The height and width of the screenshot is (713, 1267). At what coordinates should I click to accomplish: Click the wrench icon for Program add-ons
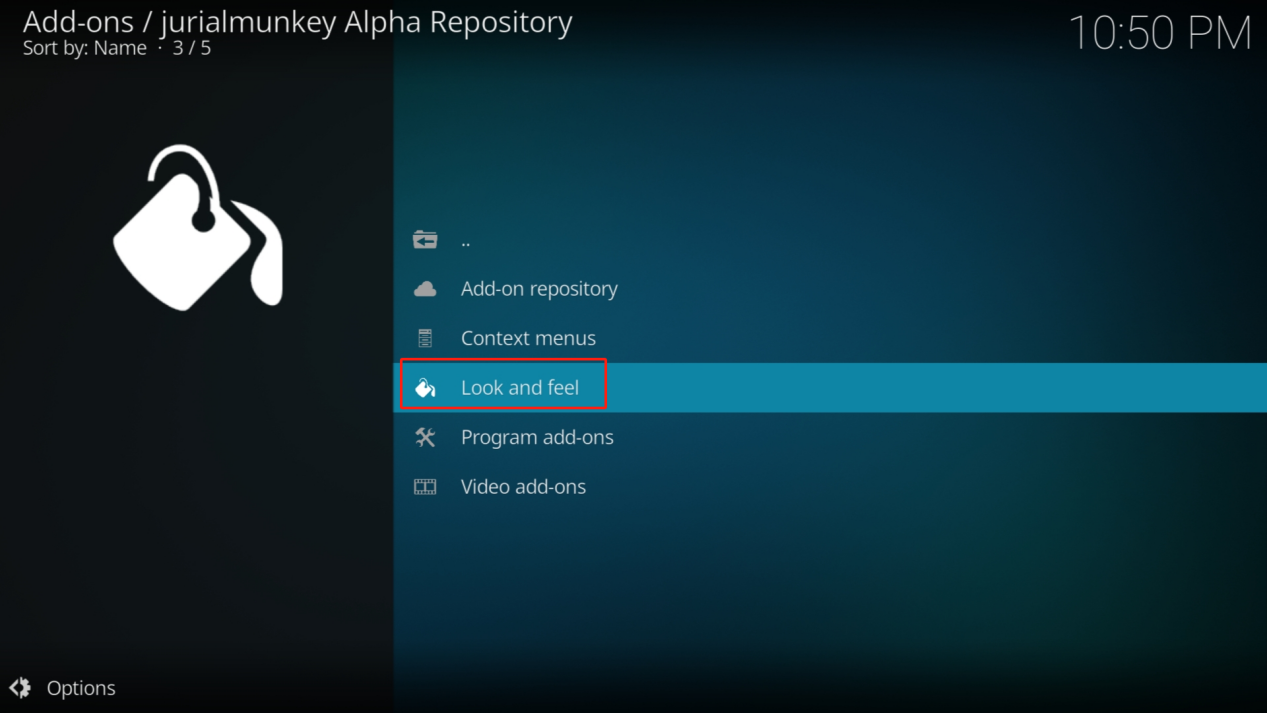425,437
